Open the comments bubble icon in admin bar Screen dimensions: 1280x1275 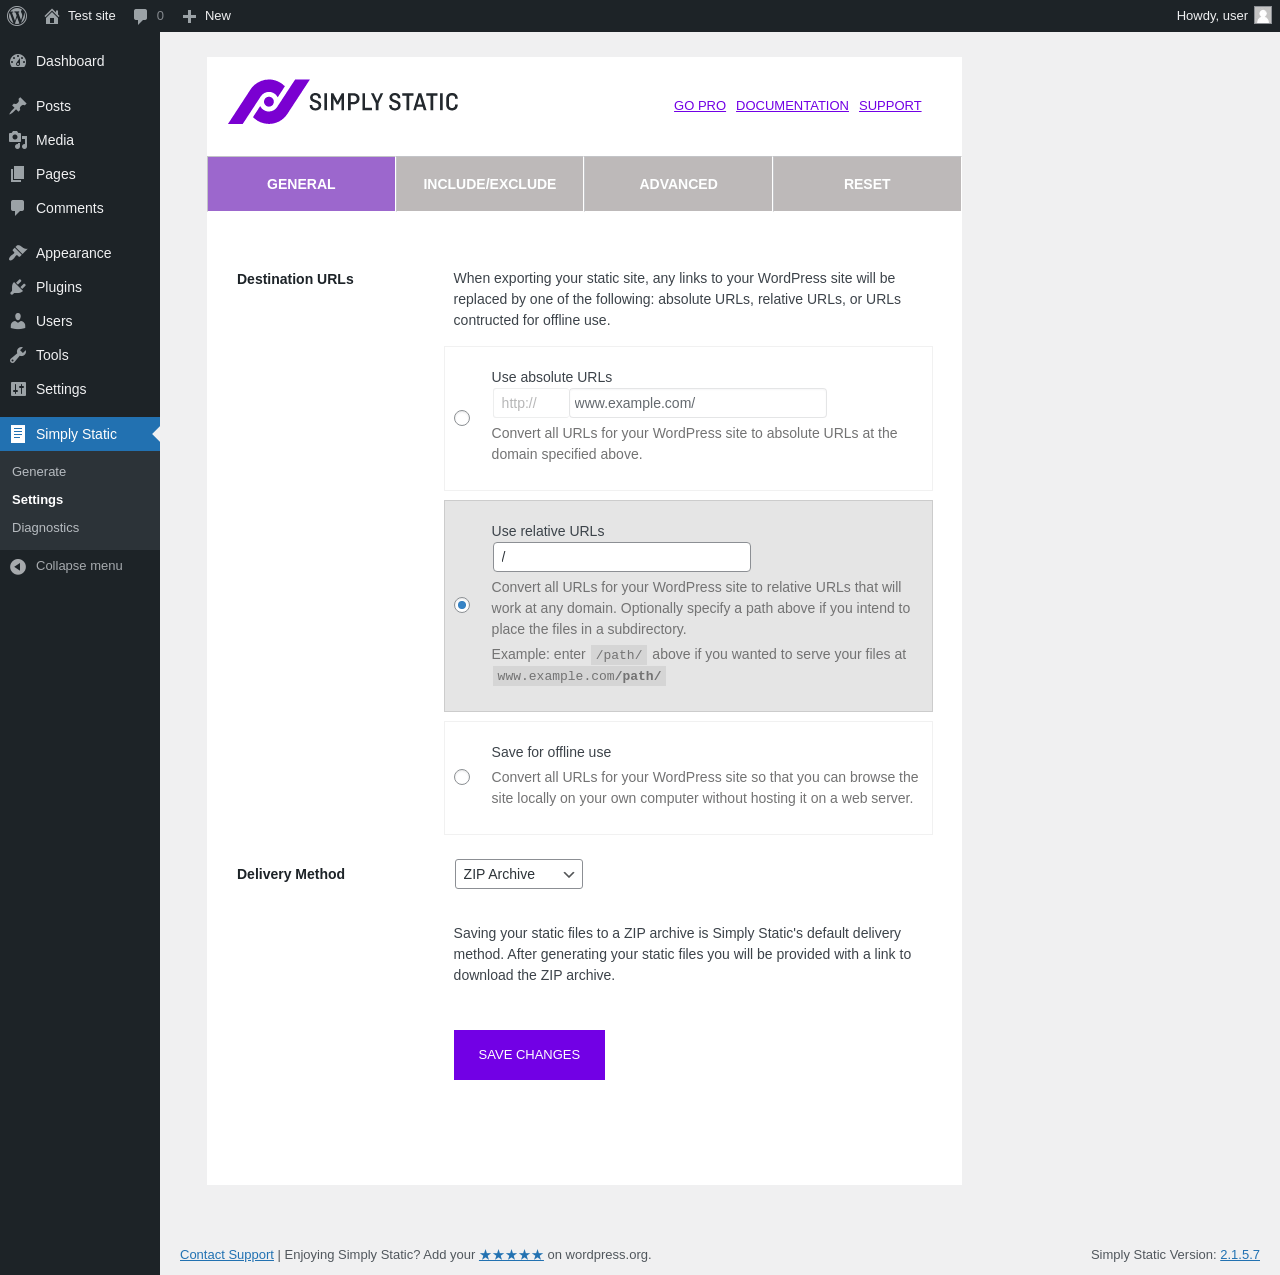(141, 16)
